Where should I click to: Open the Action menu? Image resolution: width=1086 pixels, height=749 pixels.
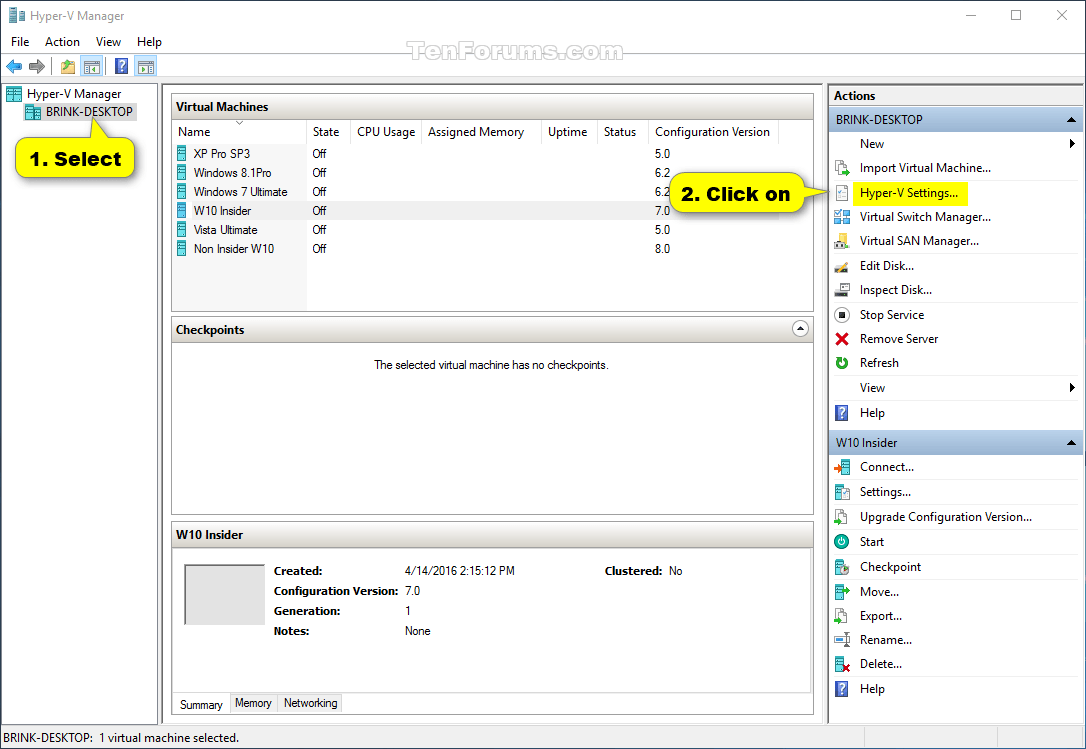(x=62, y=42)
